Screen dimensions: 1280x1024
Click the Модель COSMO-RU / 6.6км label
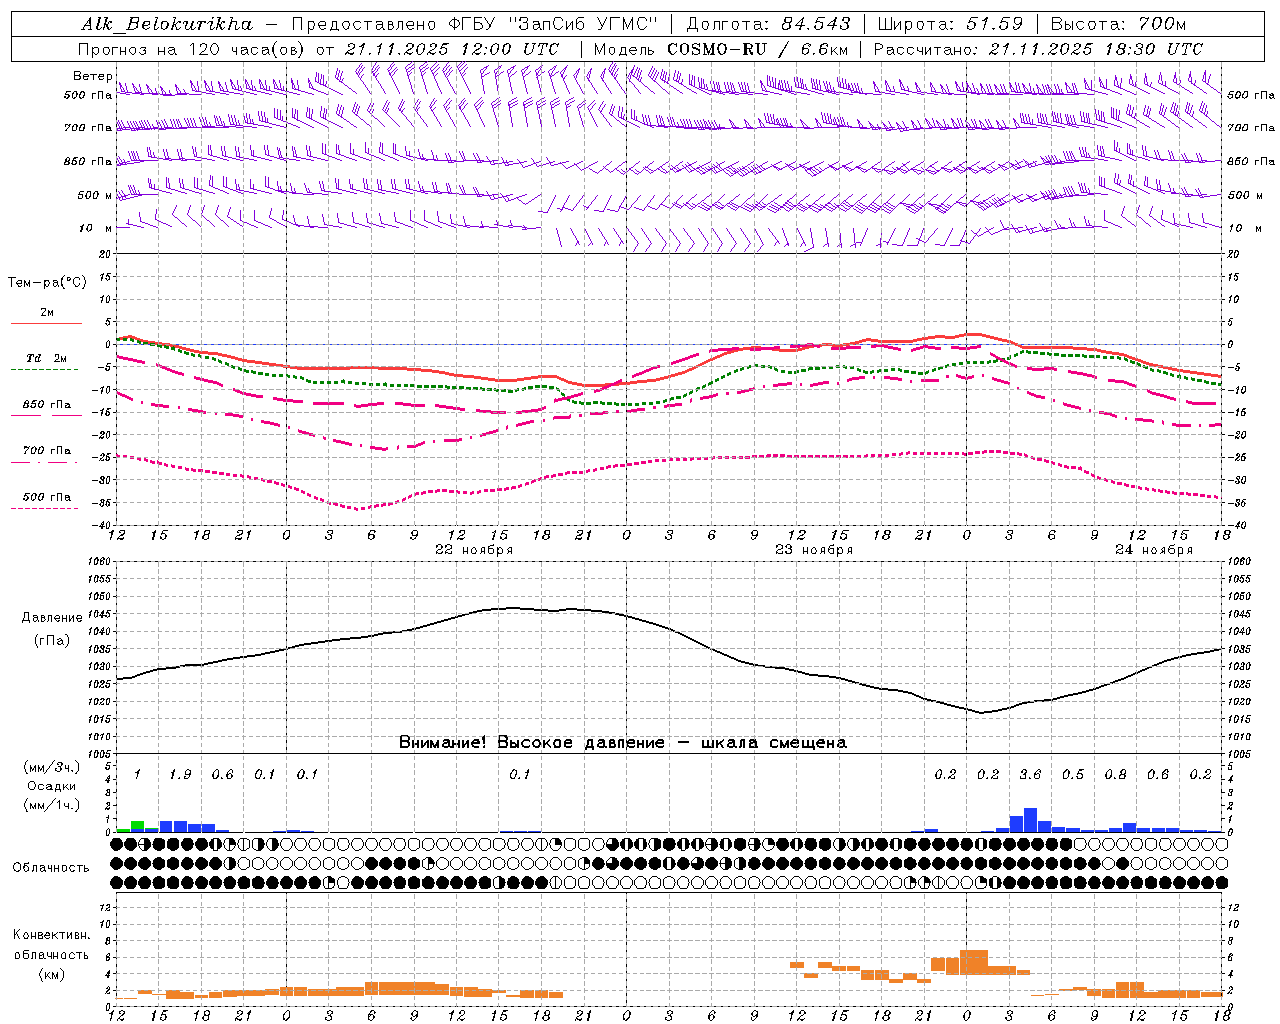[721, 49]
